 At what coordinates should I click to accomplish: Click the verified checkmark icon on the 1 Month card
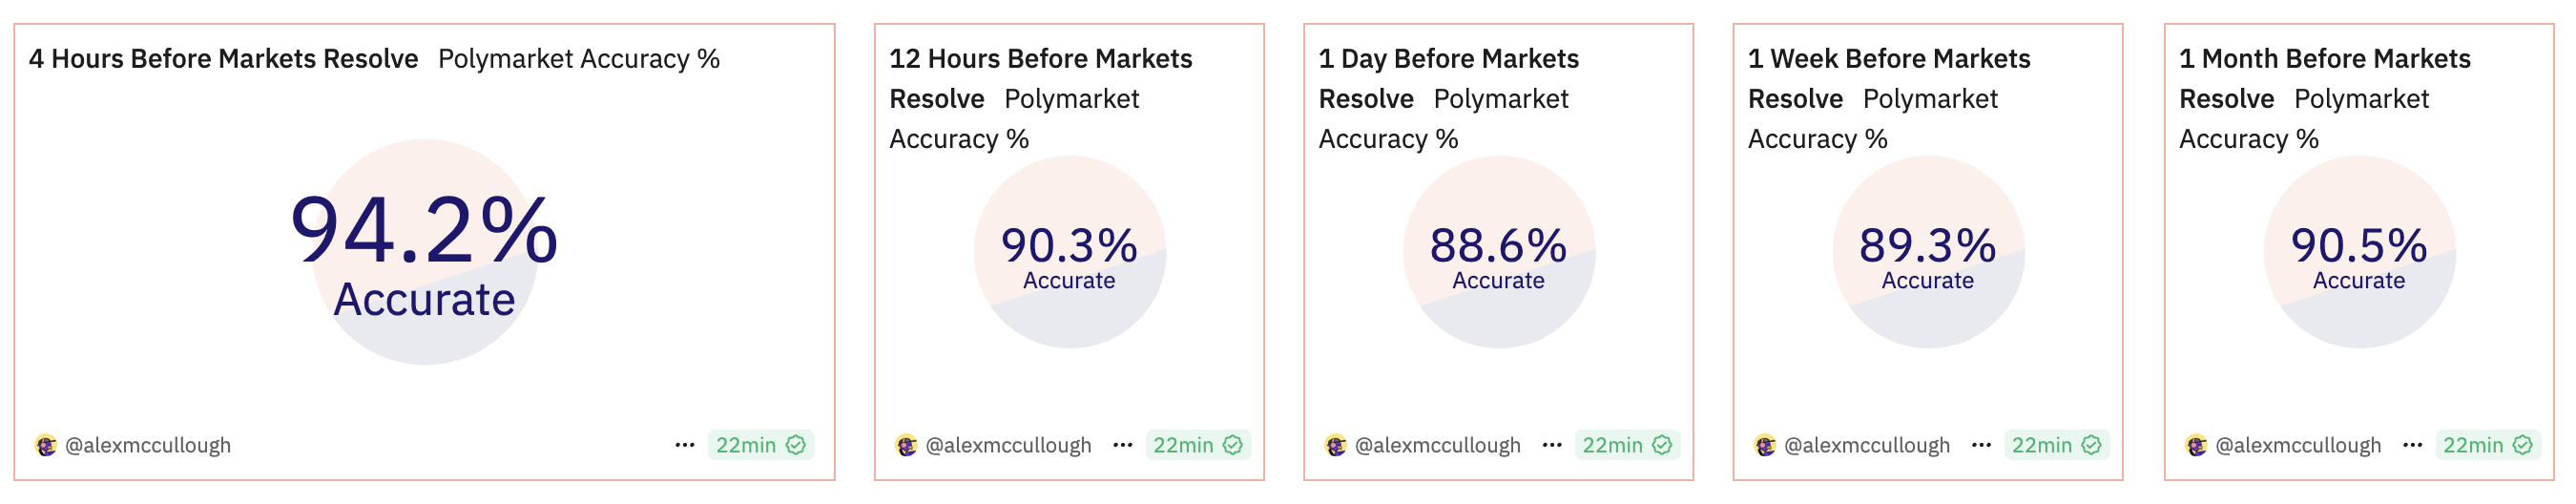(2523, 445)
